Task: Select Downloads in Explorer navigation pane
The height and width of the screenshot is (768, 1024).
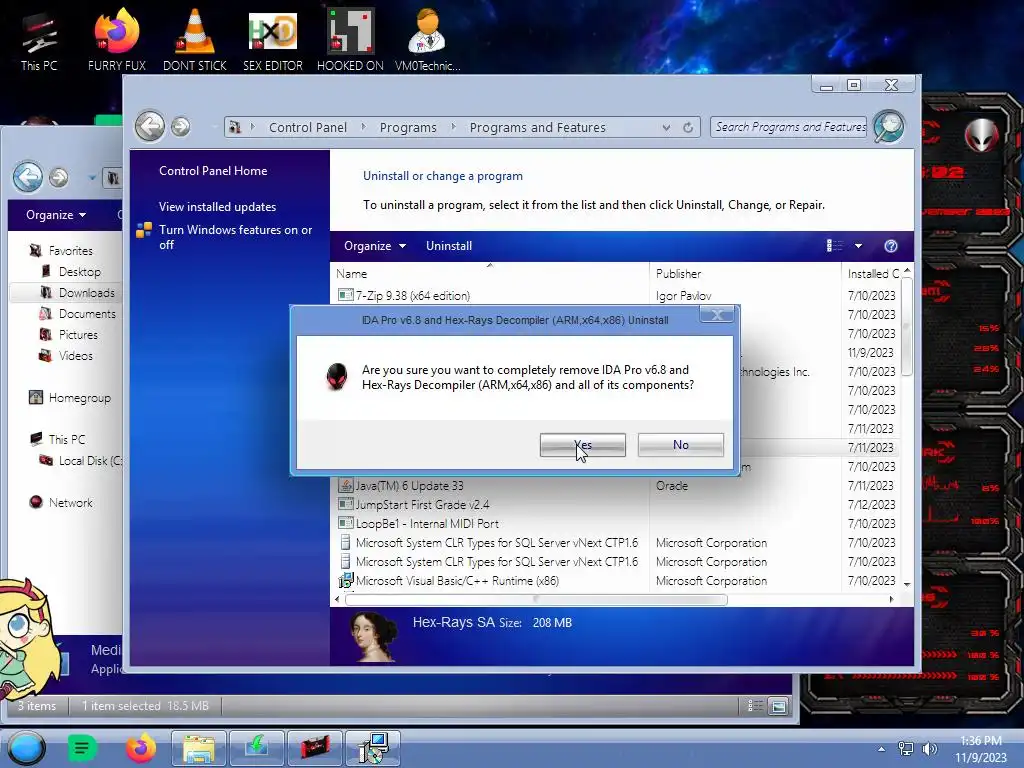Action: click(x=86, y=293)
